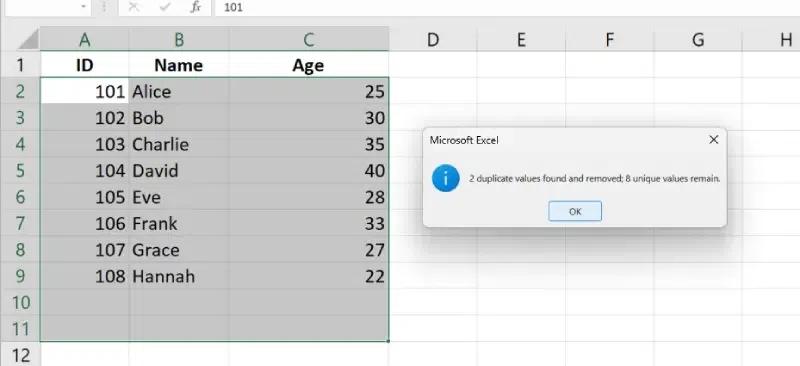Viewport: 800px width, 366px height.
Task: Close the Microsoft Excel message dialog
Action: click(714, 140)
